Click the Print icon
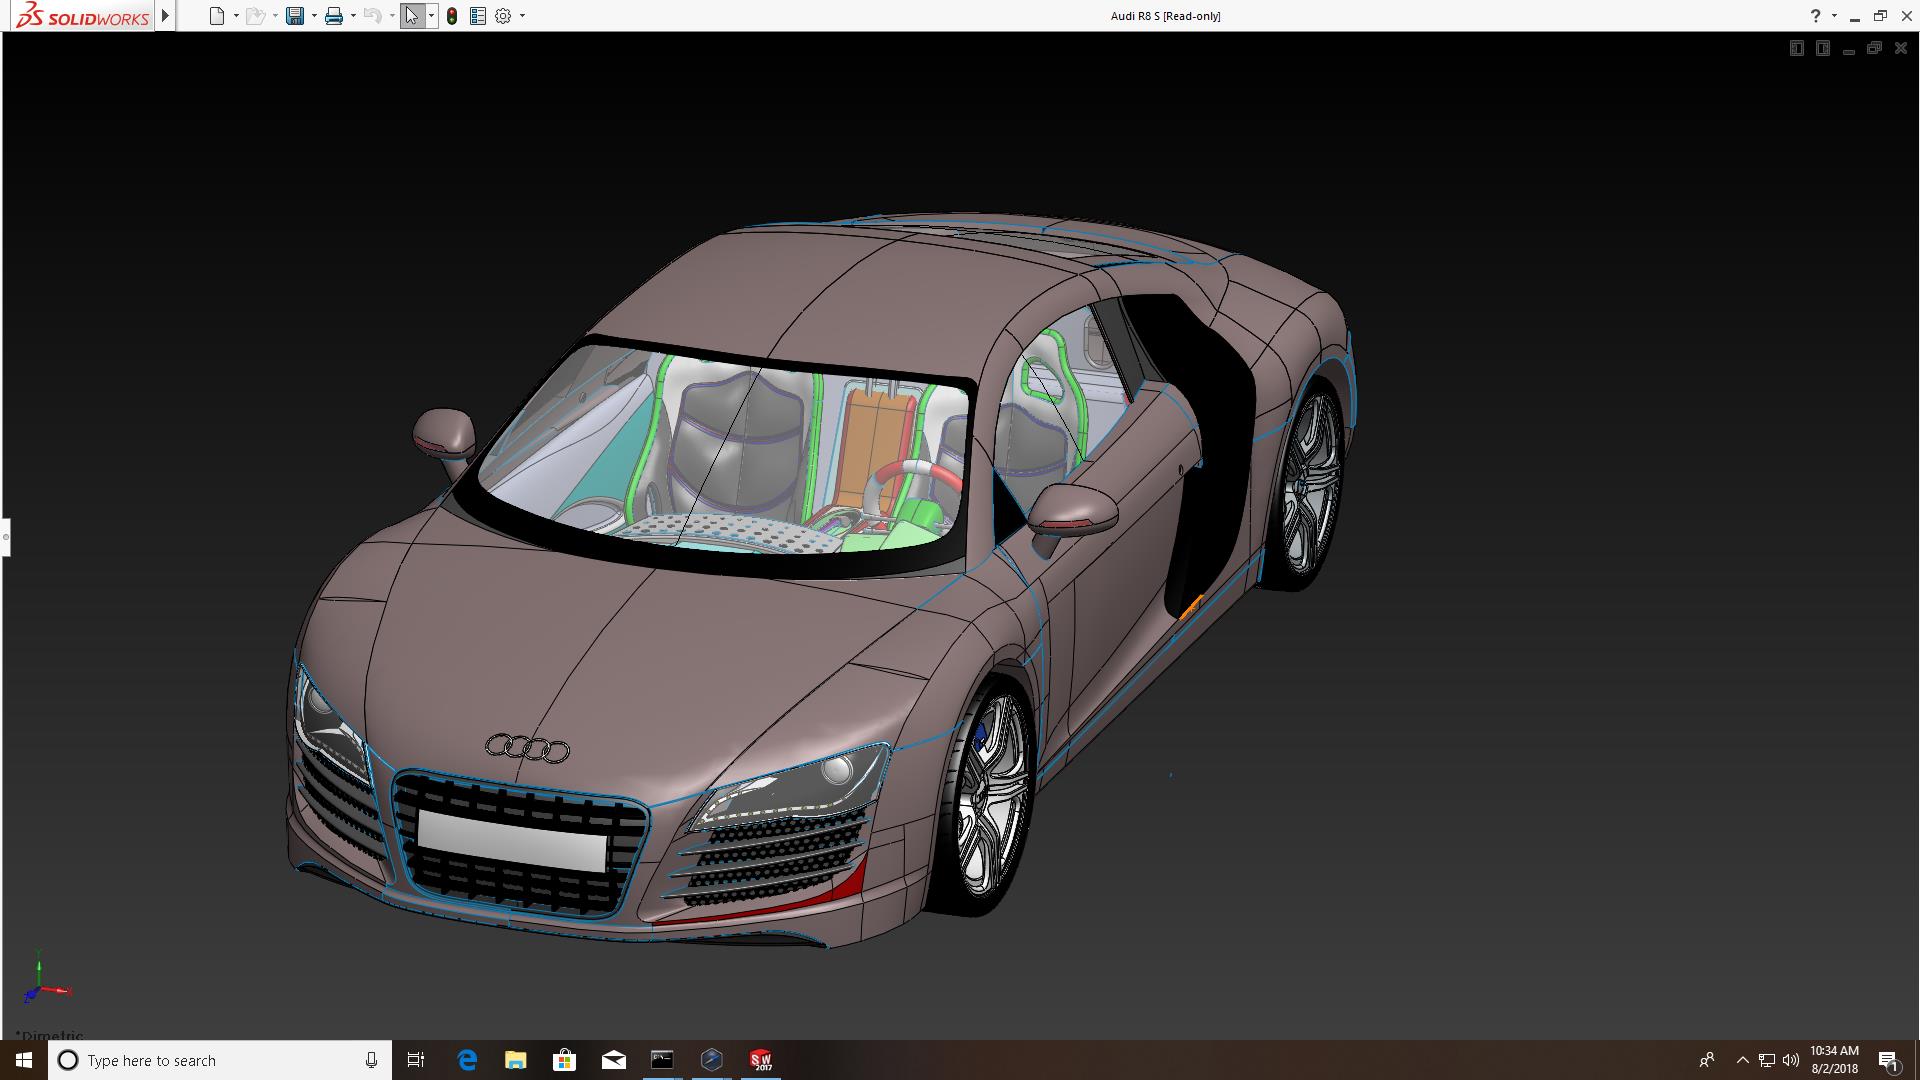Screen dimensions: 1920x1080 [334, 16]
